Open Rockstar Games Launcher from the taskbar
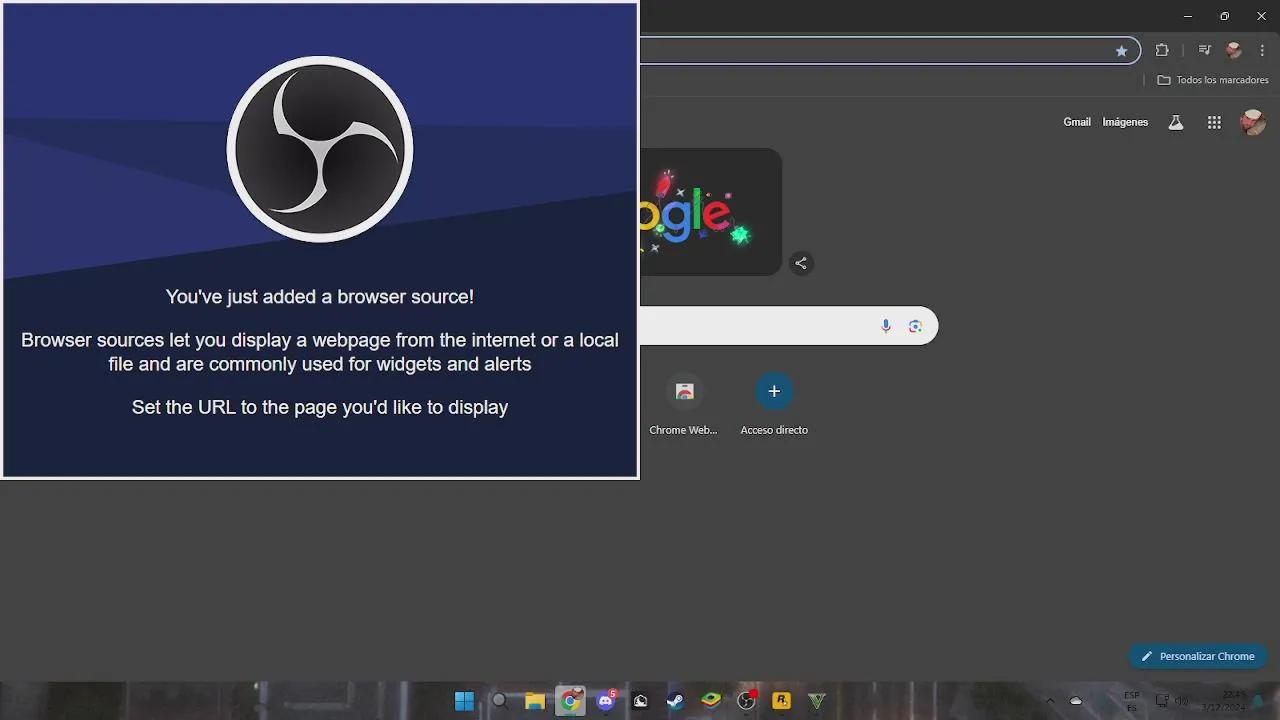Viewport: 1280px width, 720px height. pyautogui.click(x=782, y=701)
